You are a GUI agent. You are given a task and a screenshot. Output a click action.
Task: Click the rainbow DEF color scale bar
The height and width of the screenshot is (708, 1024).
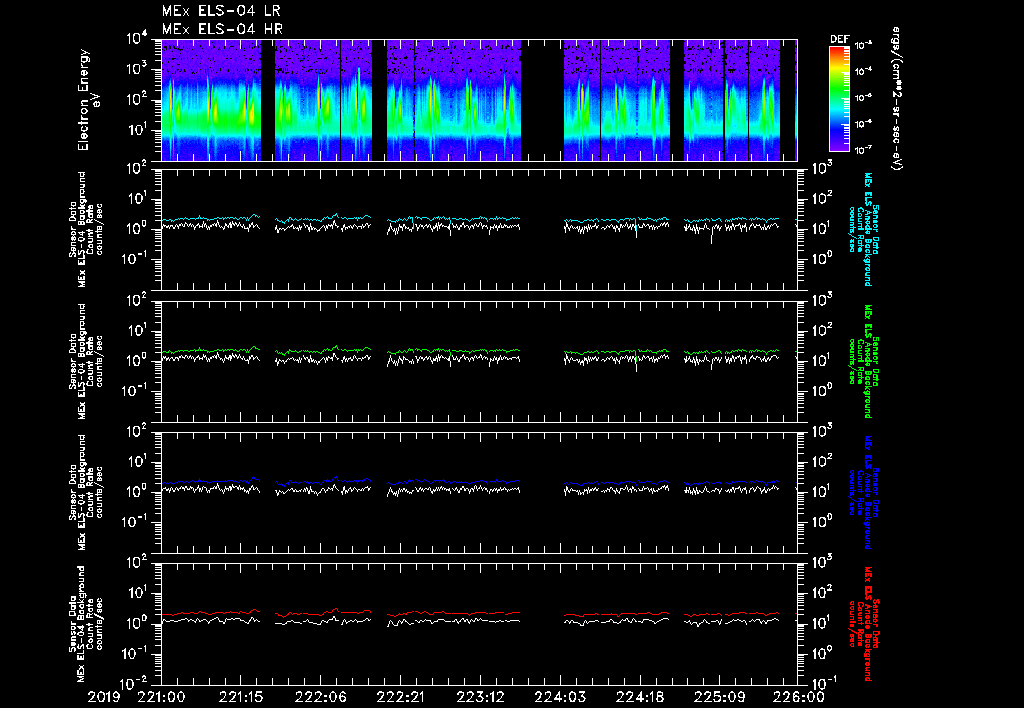click(839, 98)
